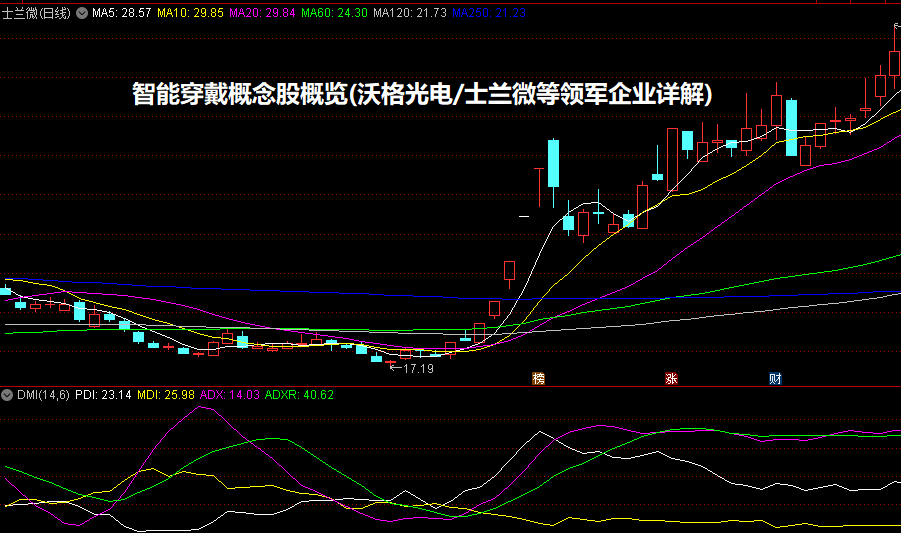Click the MA120: 21.73 label
Screen dimensions: 901x533
click(410, 13)
